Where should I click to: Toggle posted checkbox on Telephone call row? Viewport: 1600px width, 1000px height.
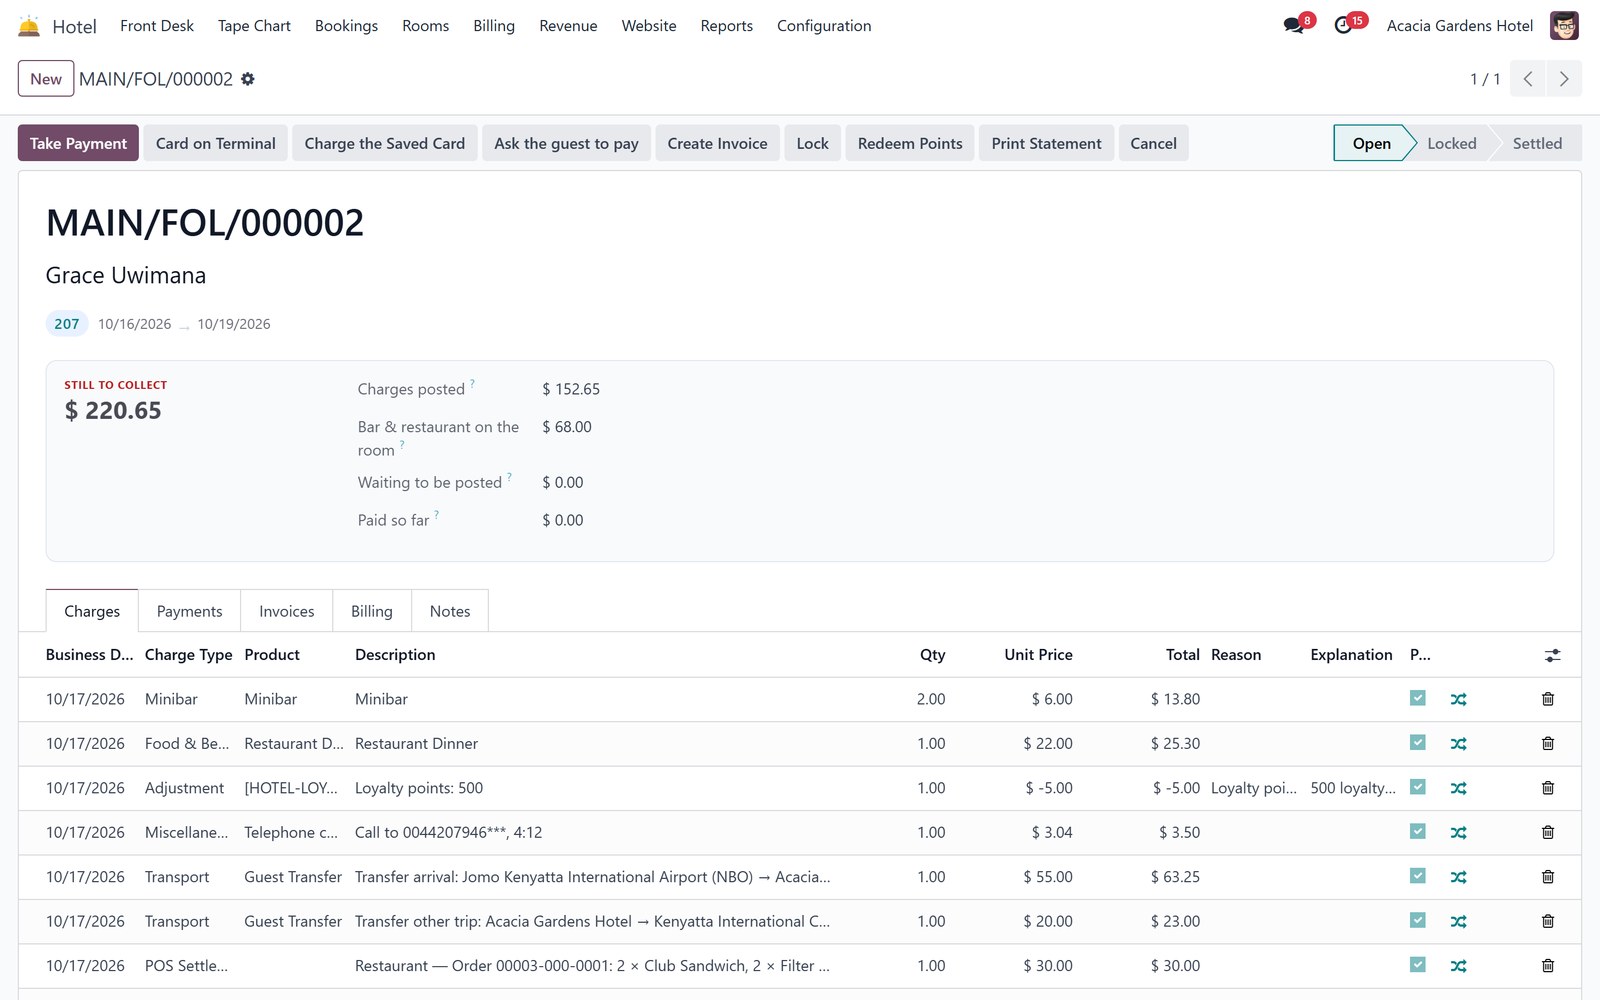pos(1418,831)
